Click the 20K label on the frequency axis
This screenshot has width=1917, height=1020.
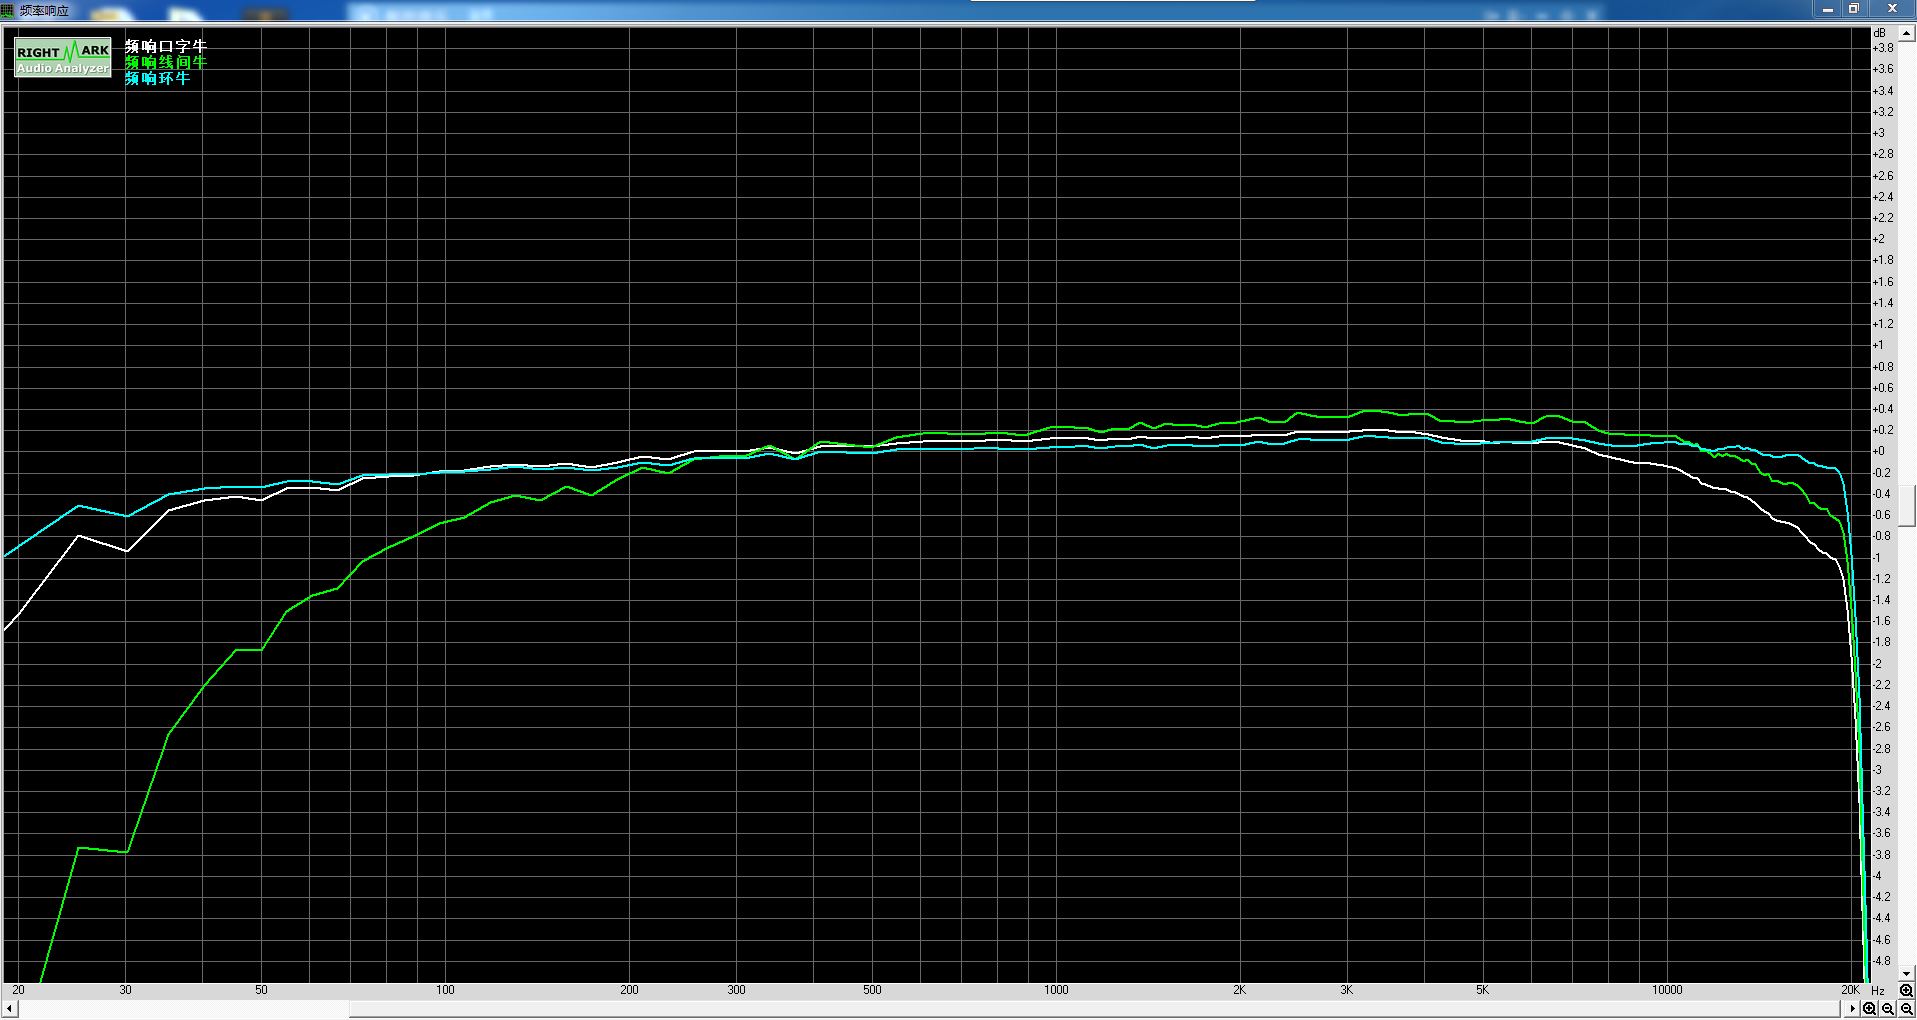pyautogui.click(x=1851, y=990)
